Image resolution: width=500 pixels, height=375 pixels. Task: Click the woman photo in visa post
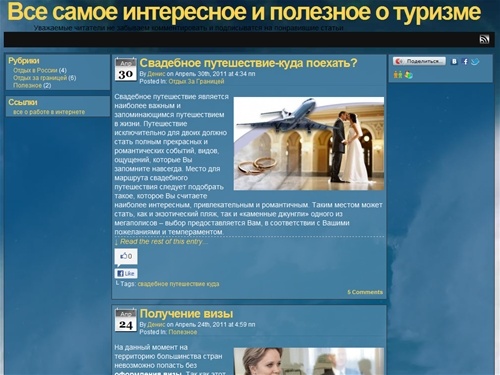tap(309, 361)
